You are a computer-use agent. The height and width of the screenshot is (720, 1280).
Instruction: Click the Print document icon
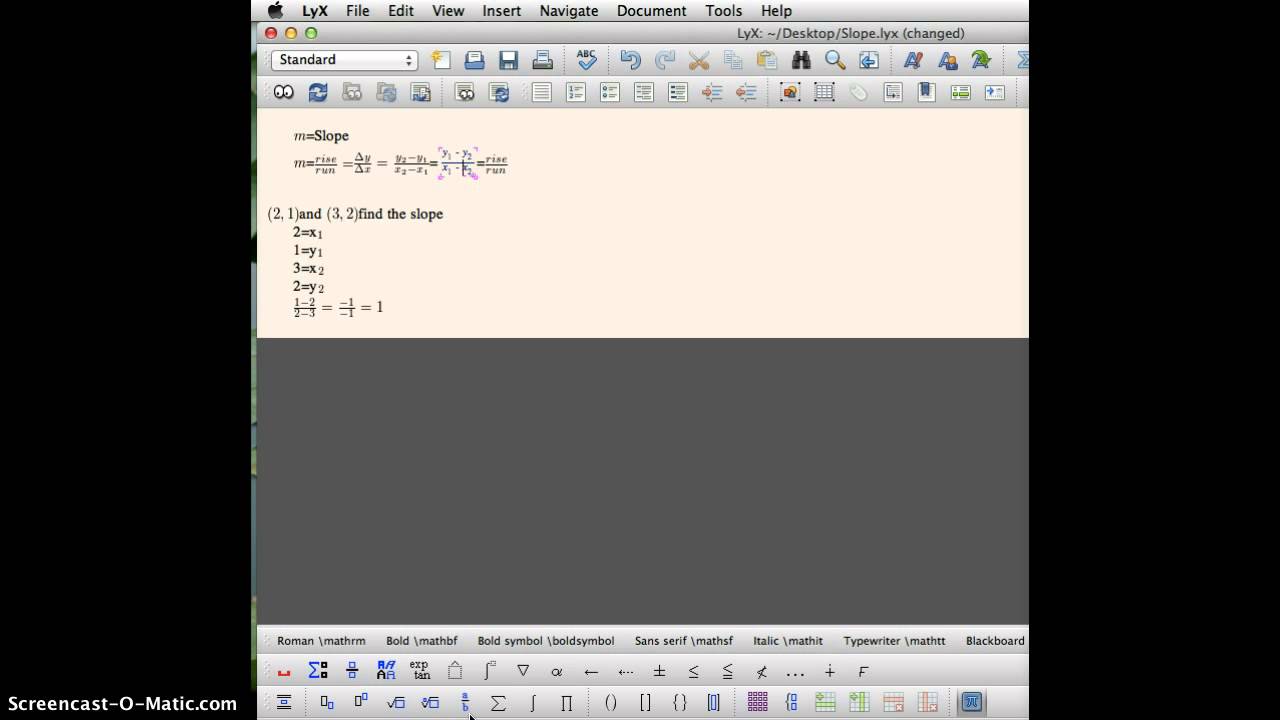[543, 60]
